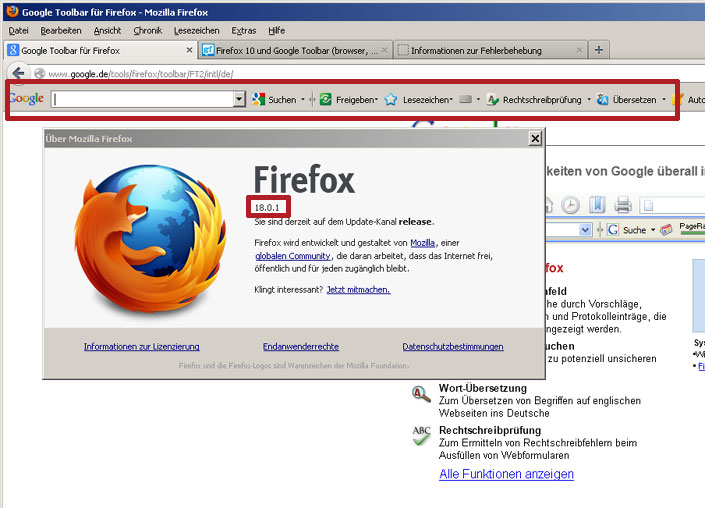Open a new tab with plus button
The image size is (705, 508).
[598, 50]
